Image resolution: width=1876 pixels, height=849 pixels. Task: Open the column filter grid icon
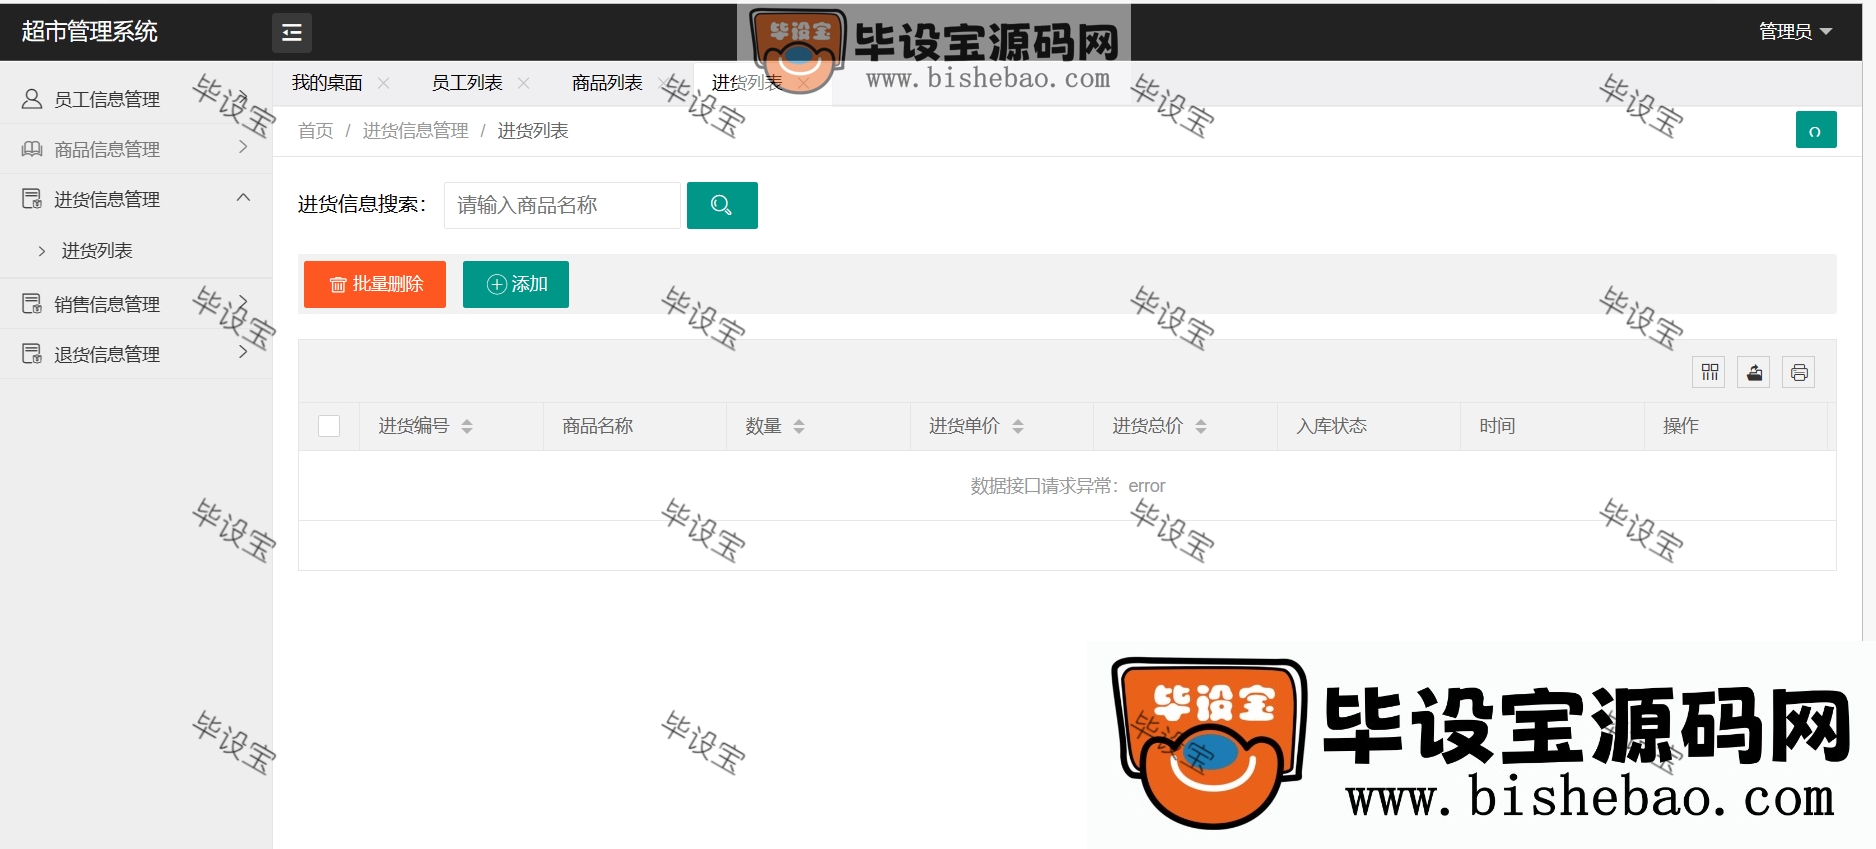point(1710,372)
